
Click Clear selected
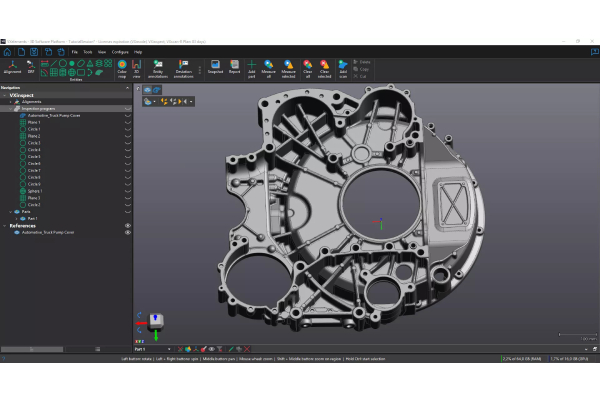tap(324, 69)
